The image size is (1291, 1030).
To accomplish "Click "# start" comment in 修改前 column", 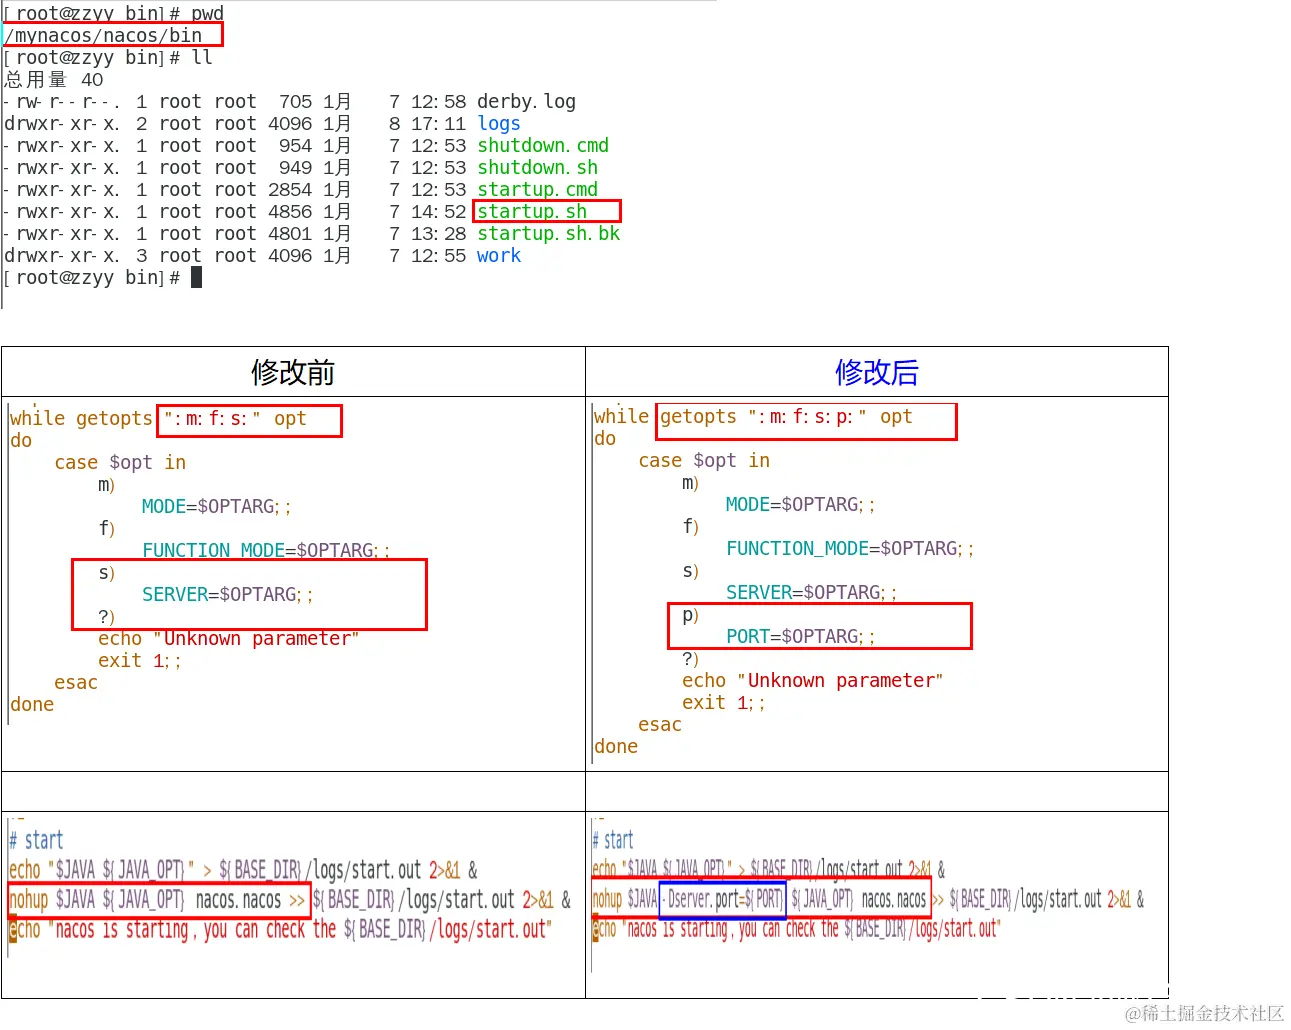I will [36, 839].
